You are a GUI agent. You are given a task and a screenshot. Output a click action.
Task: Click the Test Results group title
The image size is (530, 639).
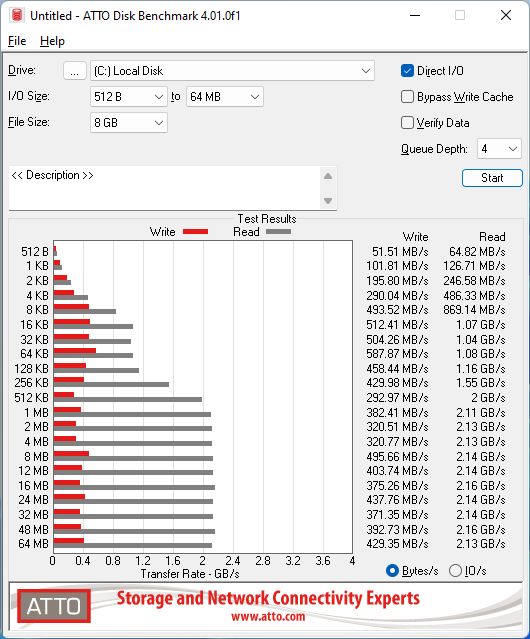(x=267, y=219)
